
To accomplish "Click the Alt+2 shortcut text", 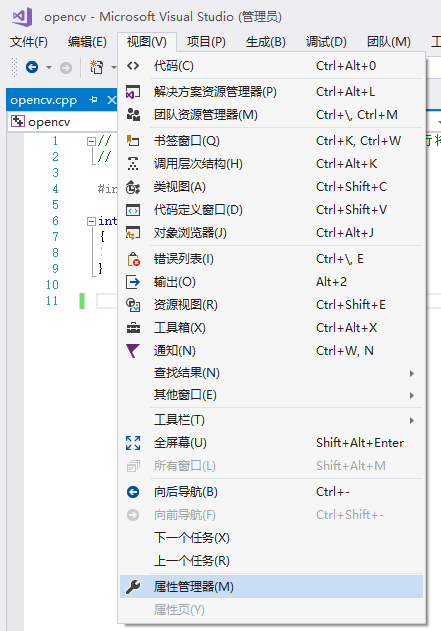I will tap(331, 282).
